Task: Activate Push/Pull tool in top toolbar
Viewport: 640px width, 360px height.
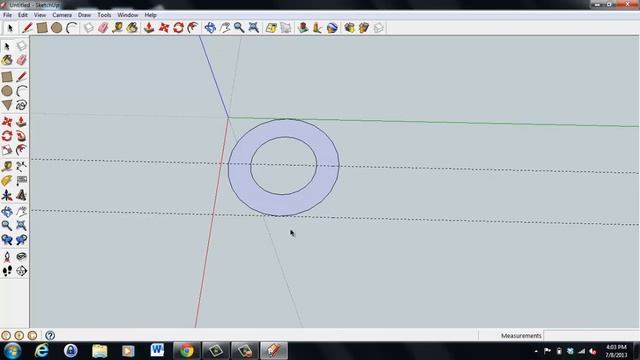Action: coord(149,28)
